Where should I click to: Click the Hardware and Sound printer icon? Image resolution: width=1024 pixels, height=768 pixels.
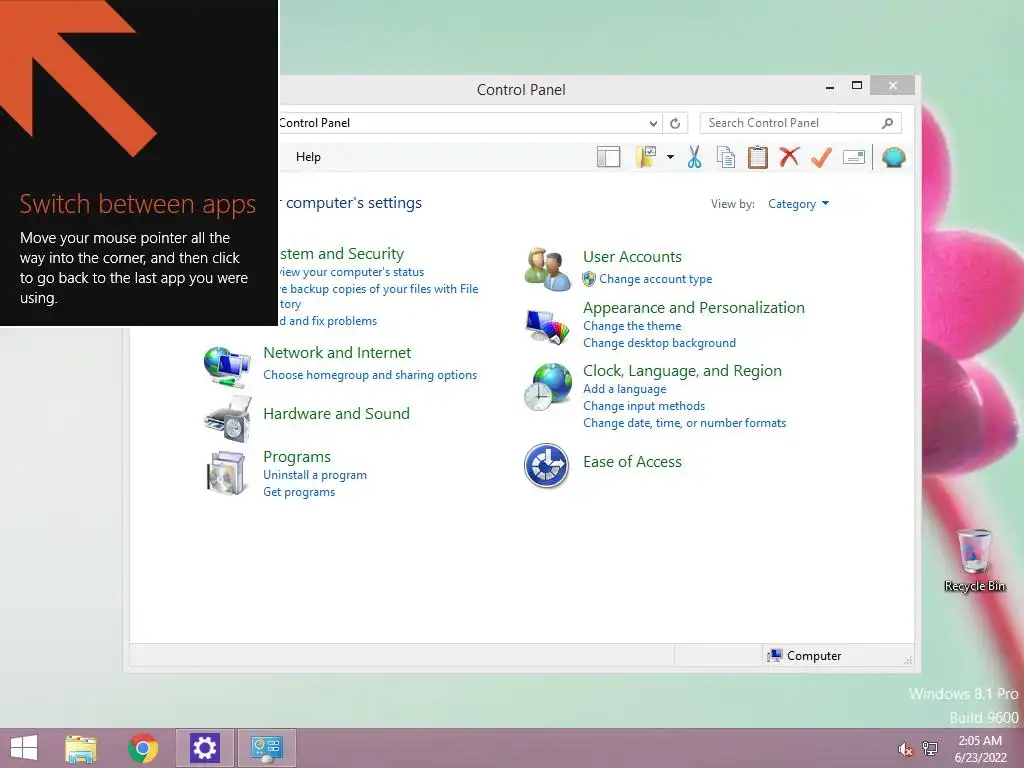click(x=227, y=419)
